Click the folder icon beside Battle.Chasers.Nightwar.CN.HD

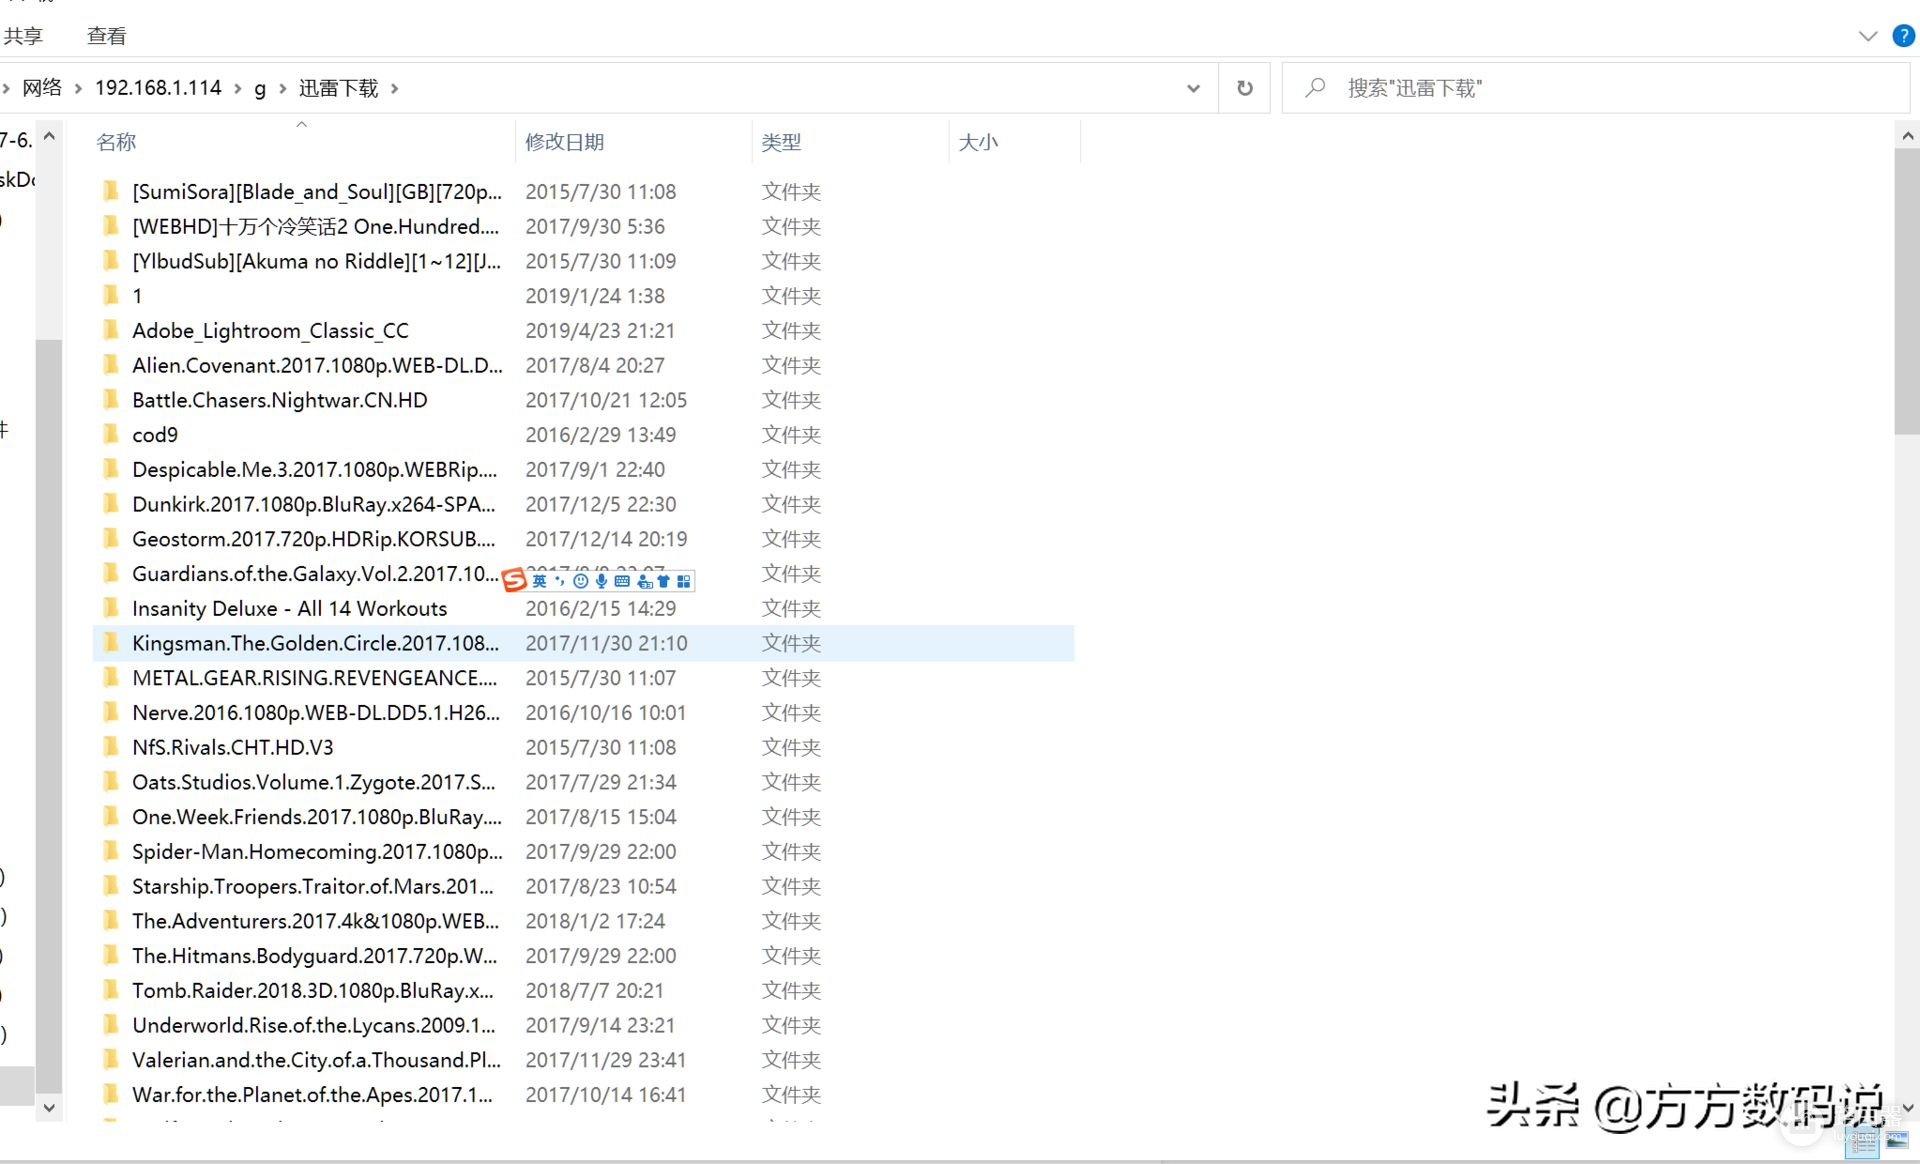coord(111,399)
